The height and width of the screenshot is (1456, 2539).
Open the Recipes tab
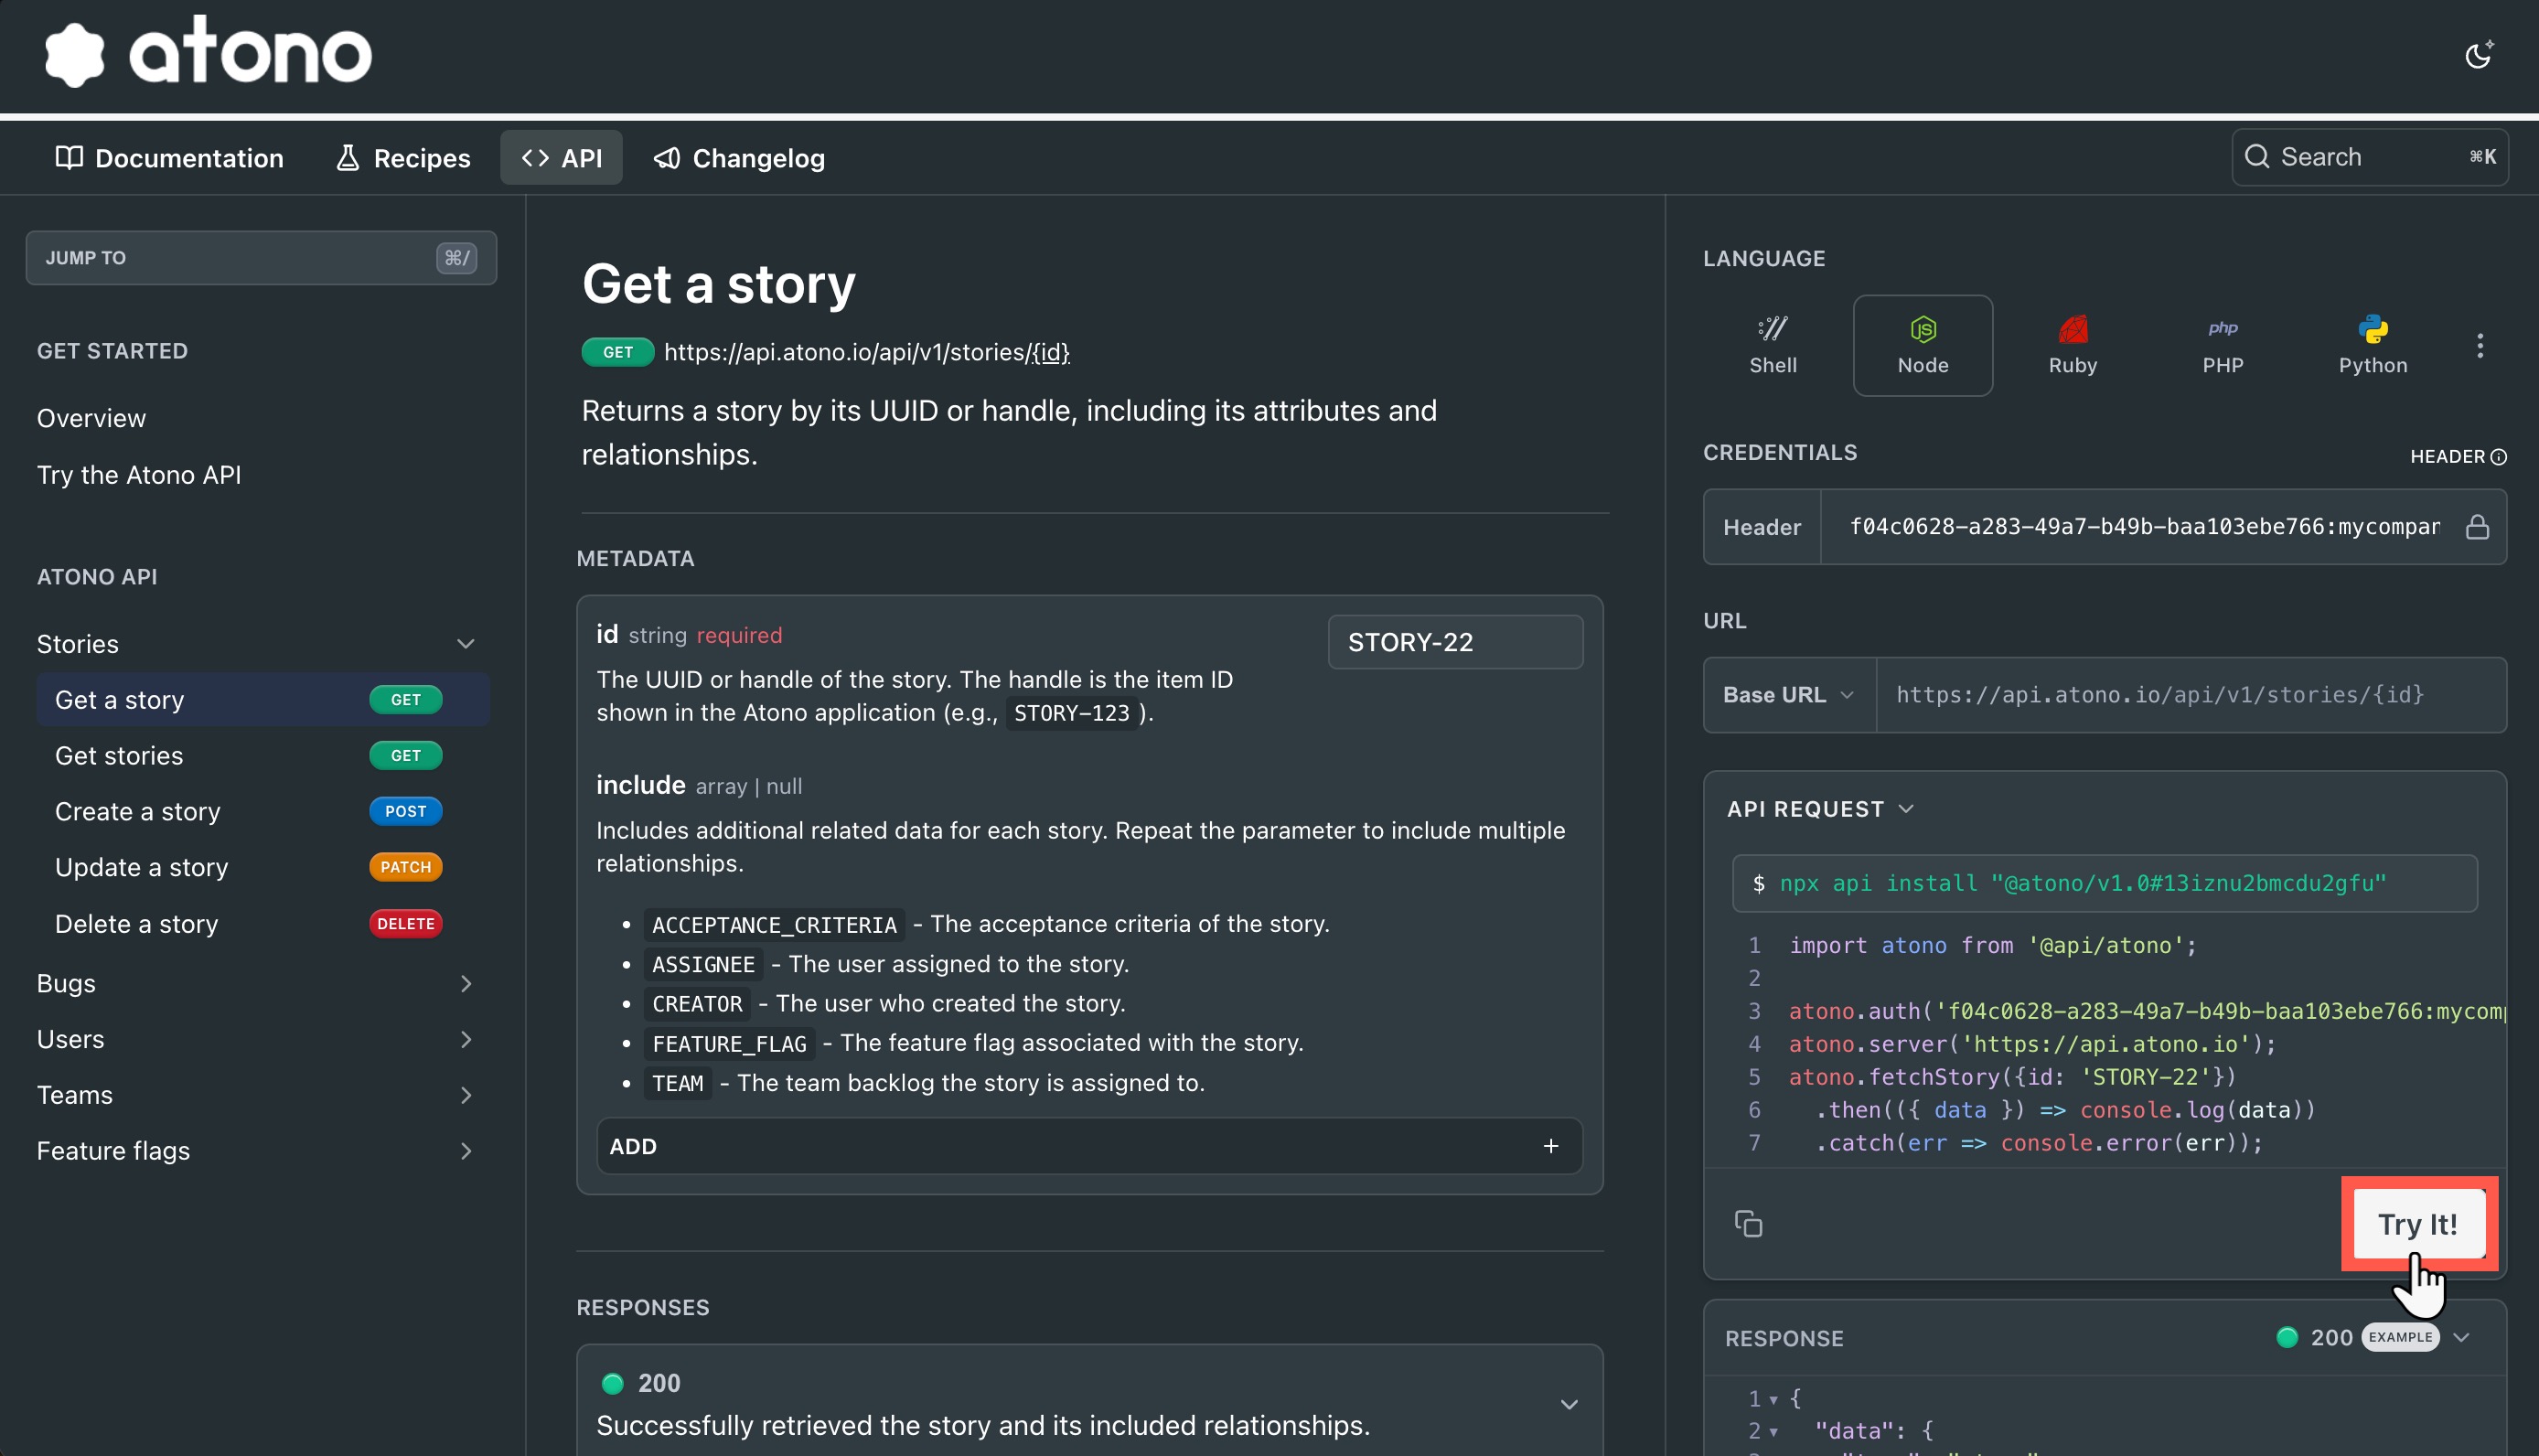click(x=402, y=158)
